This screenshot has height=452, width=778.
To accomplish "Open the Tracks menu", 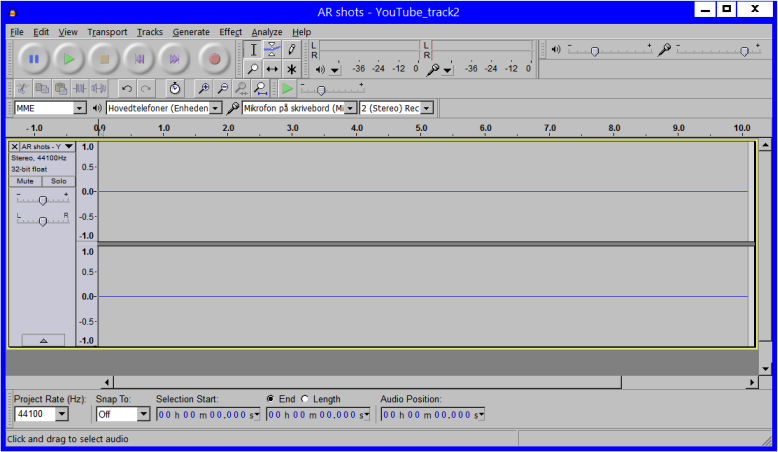I will (x=150, y=32).
